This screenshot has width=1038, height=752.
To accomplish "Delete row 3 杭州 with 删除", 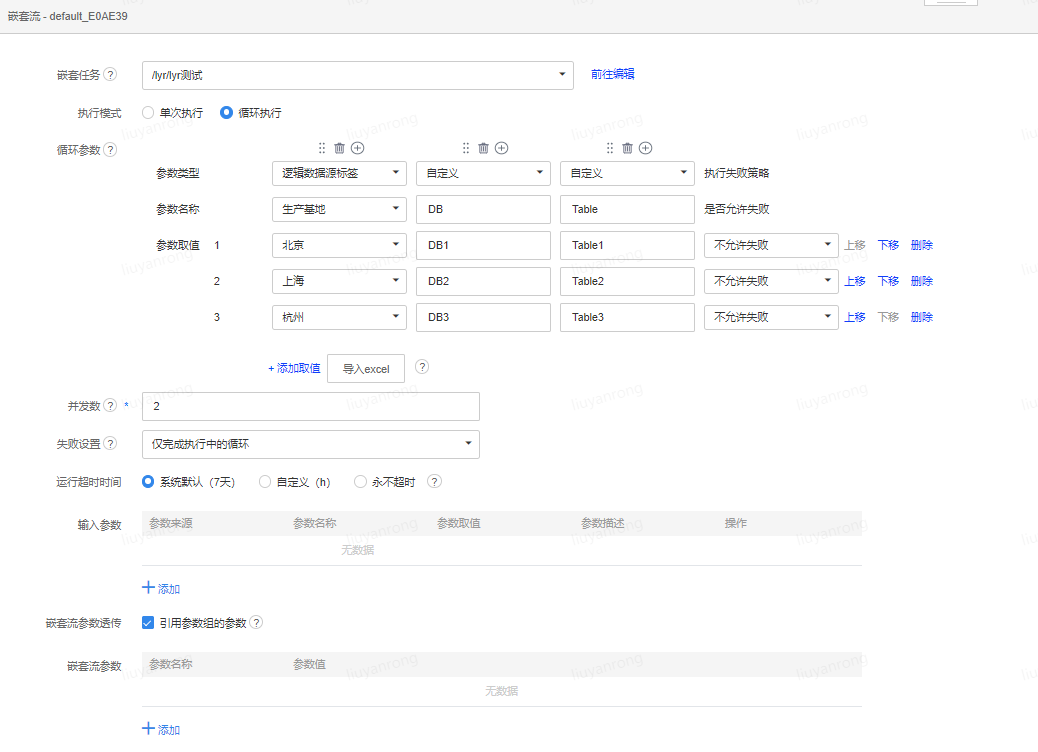I will 921,317.
